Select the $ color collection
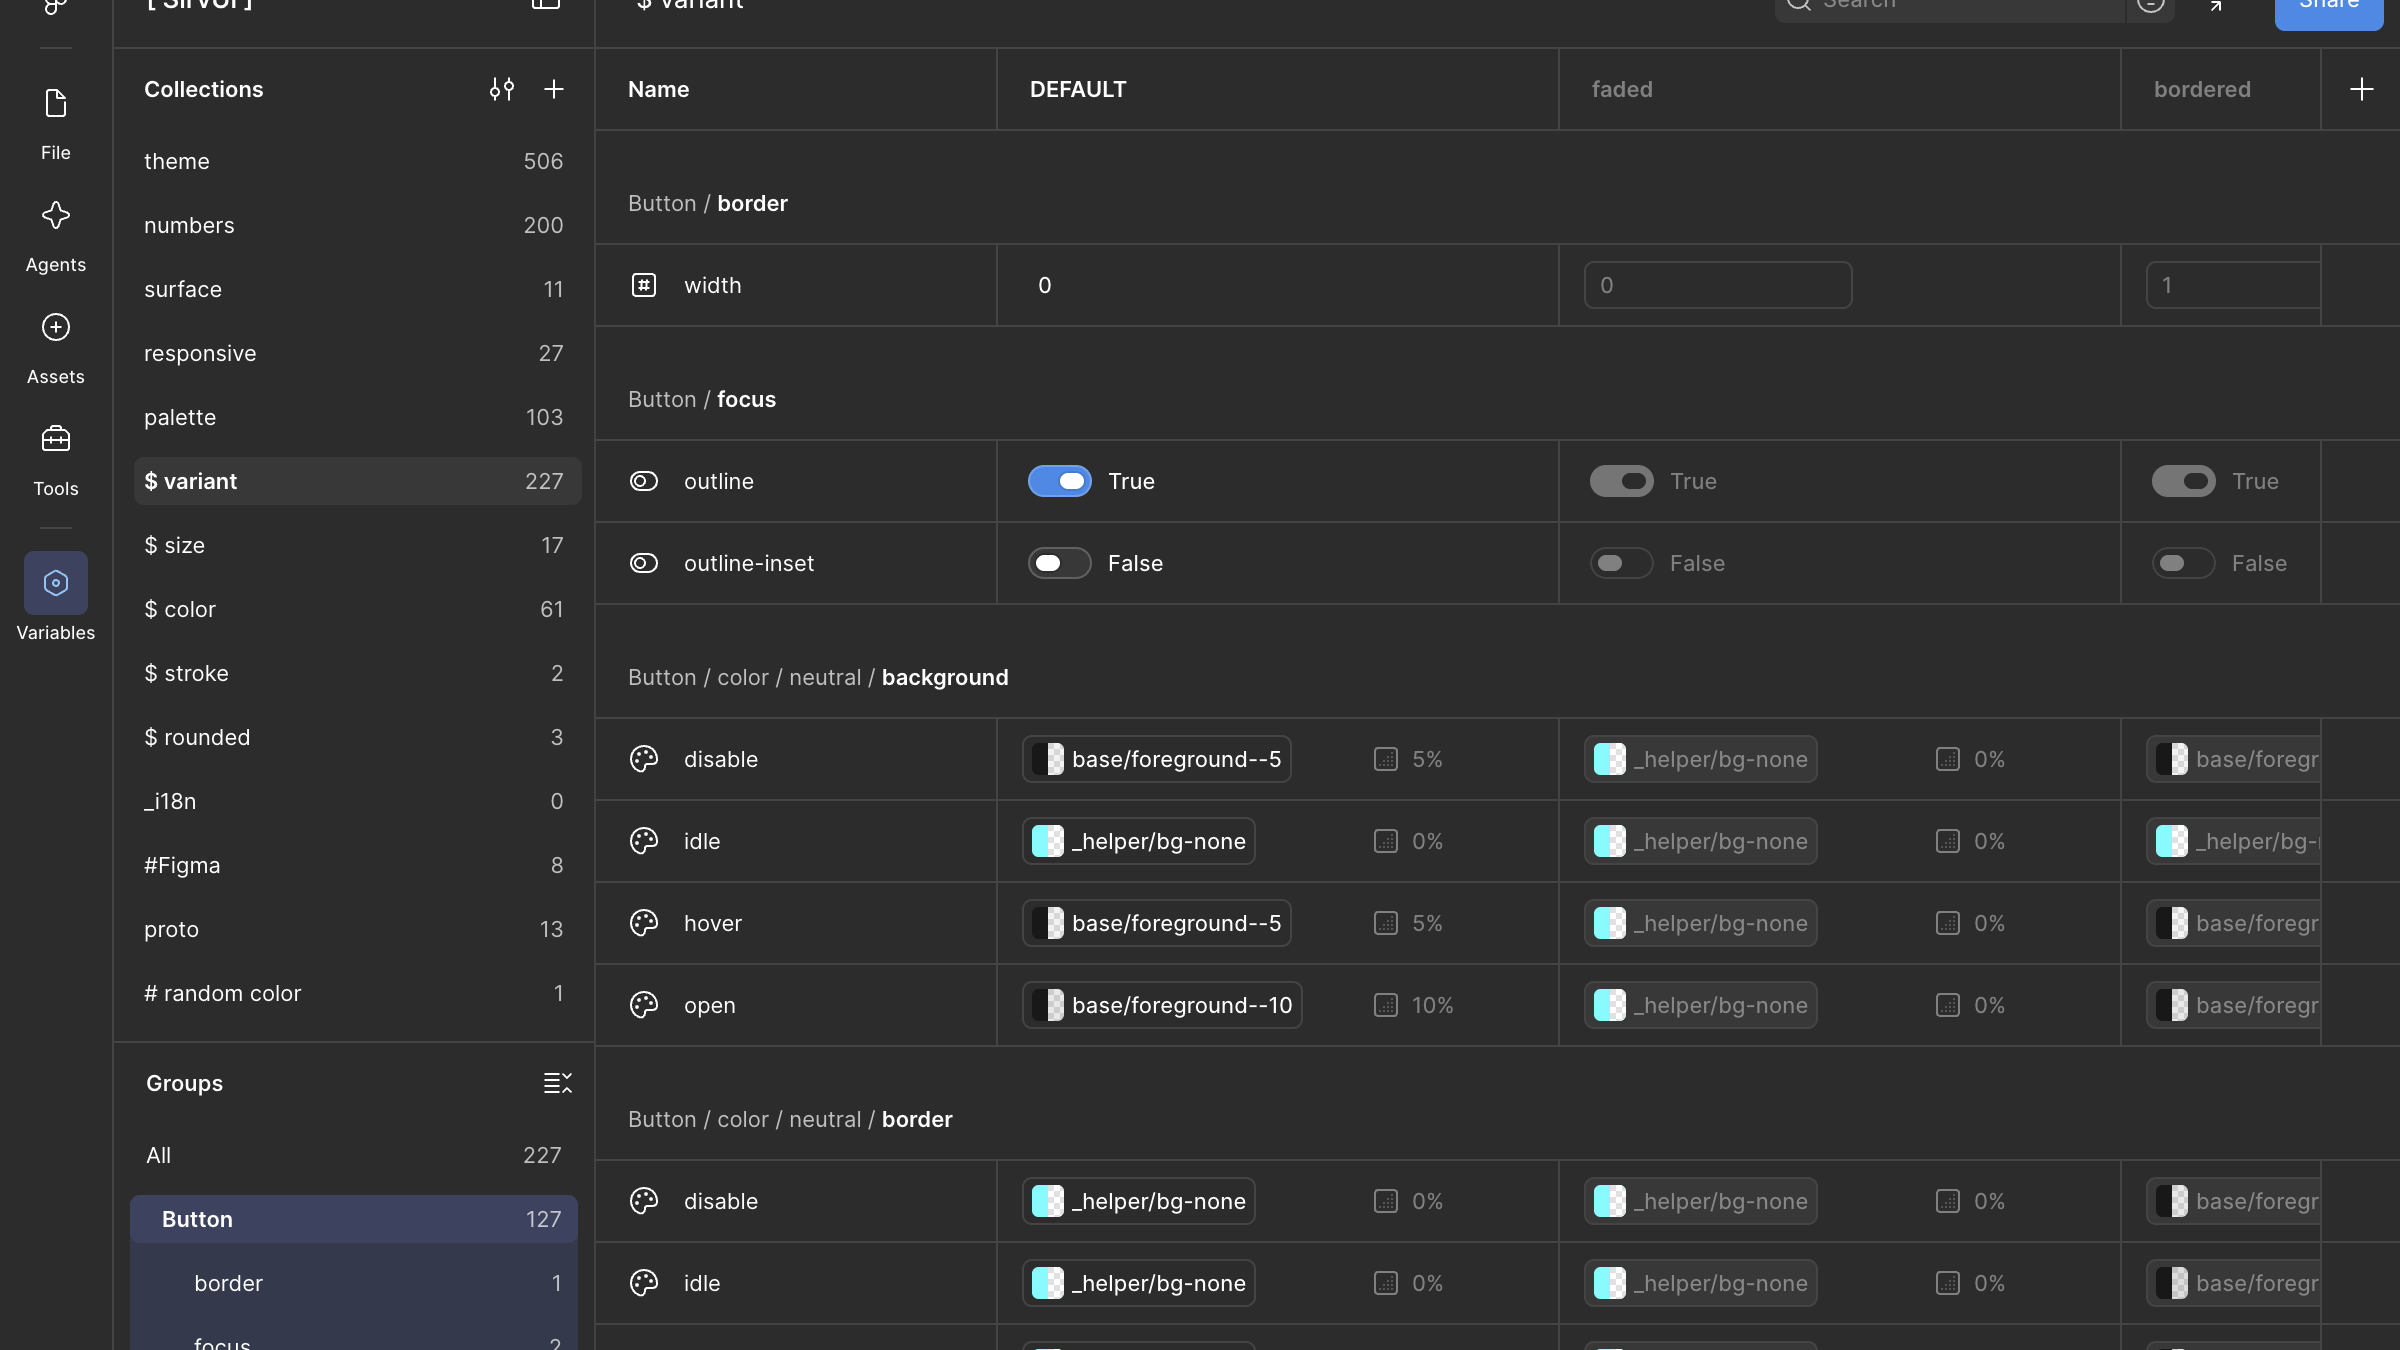 (357, 609)
